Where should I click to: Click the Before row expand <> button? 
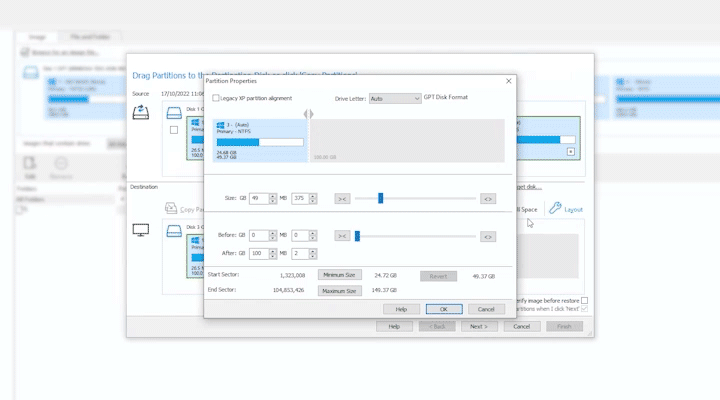pyautogui.click(x=488, y=237)
